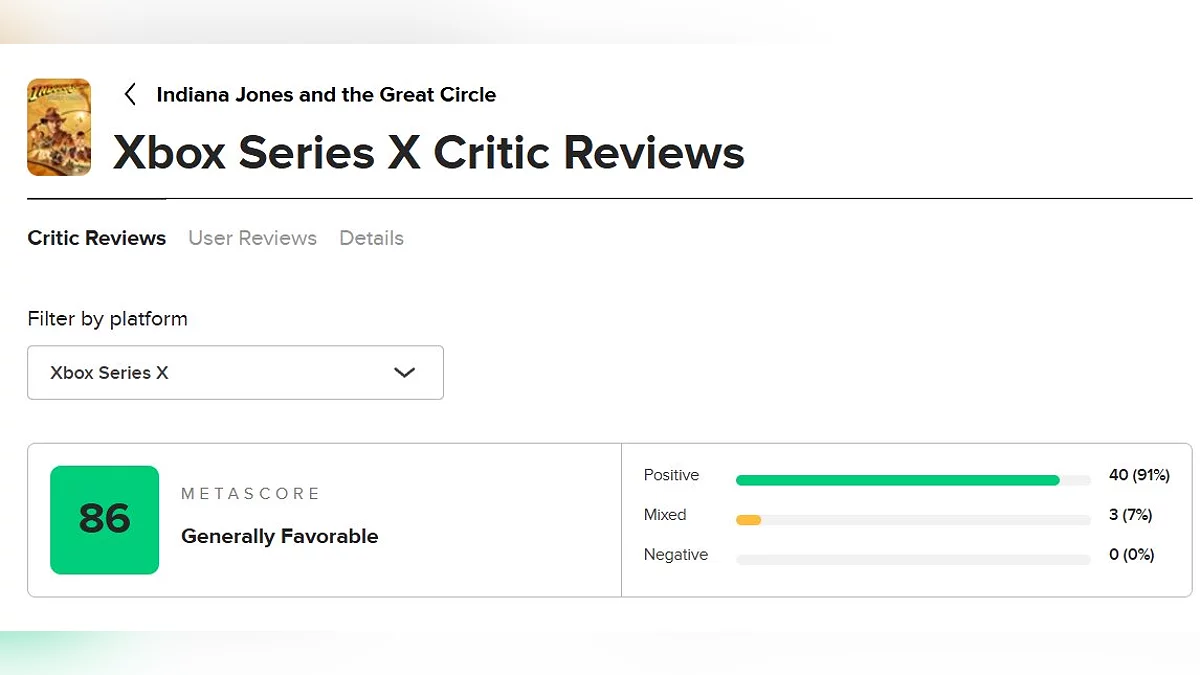Click the 40 (91%) positive count
This screenshot has width=1200, height=675.
coord(1139,475)
